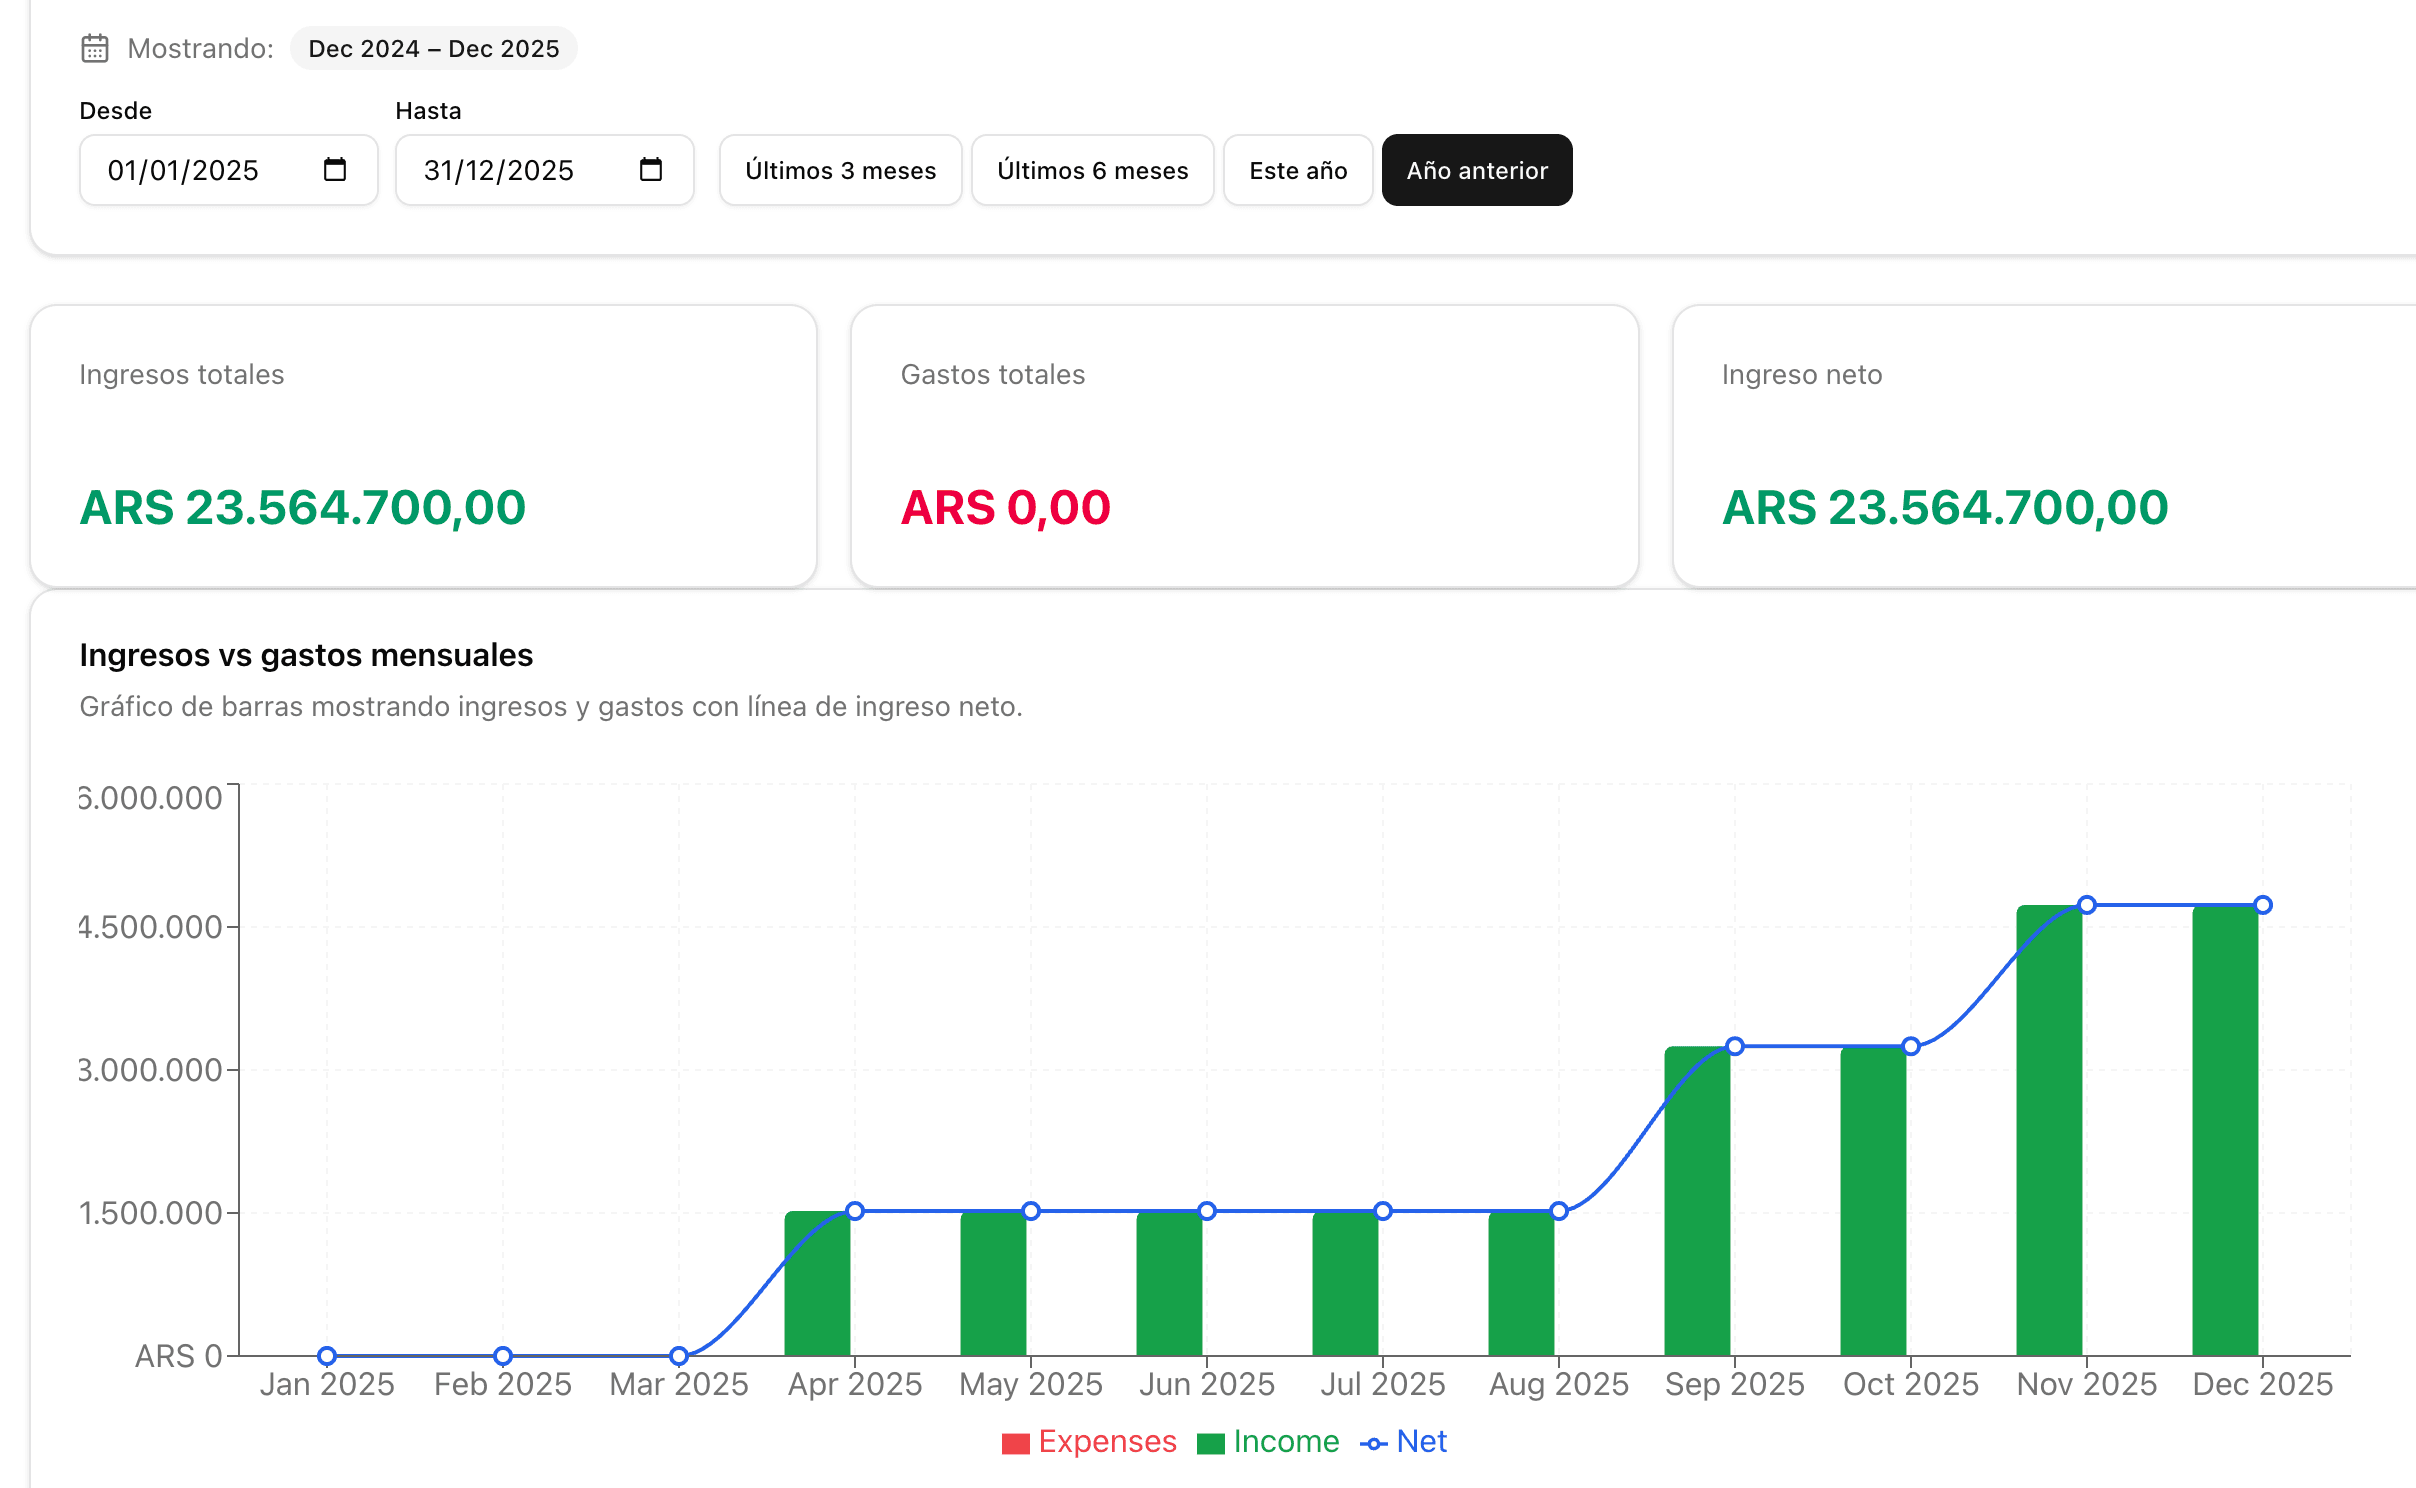Click the 1.500.000 y-axis label

click(150, 1213)
